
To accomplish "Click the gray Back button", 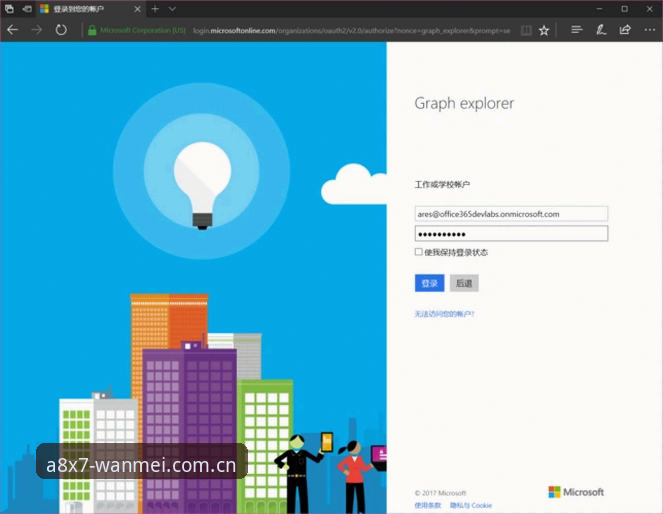I will pyautogui.click(x=464, y=283).
